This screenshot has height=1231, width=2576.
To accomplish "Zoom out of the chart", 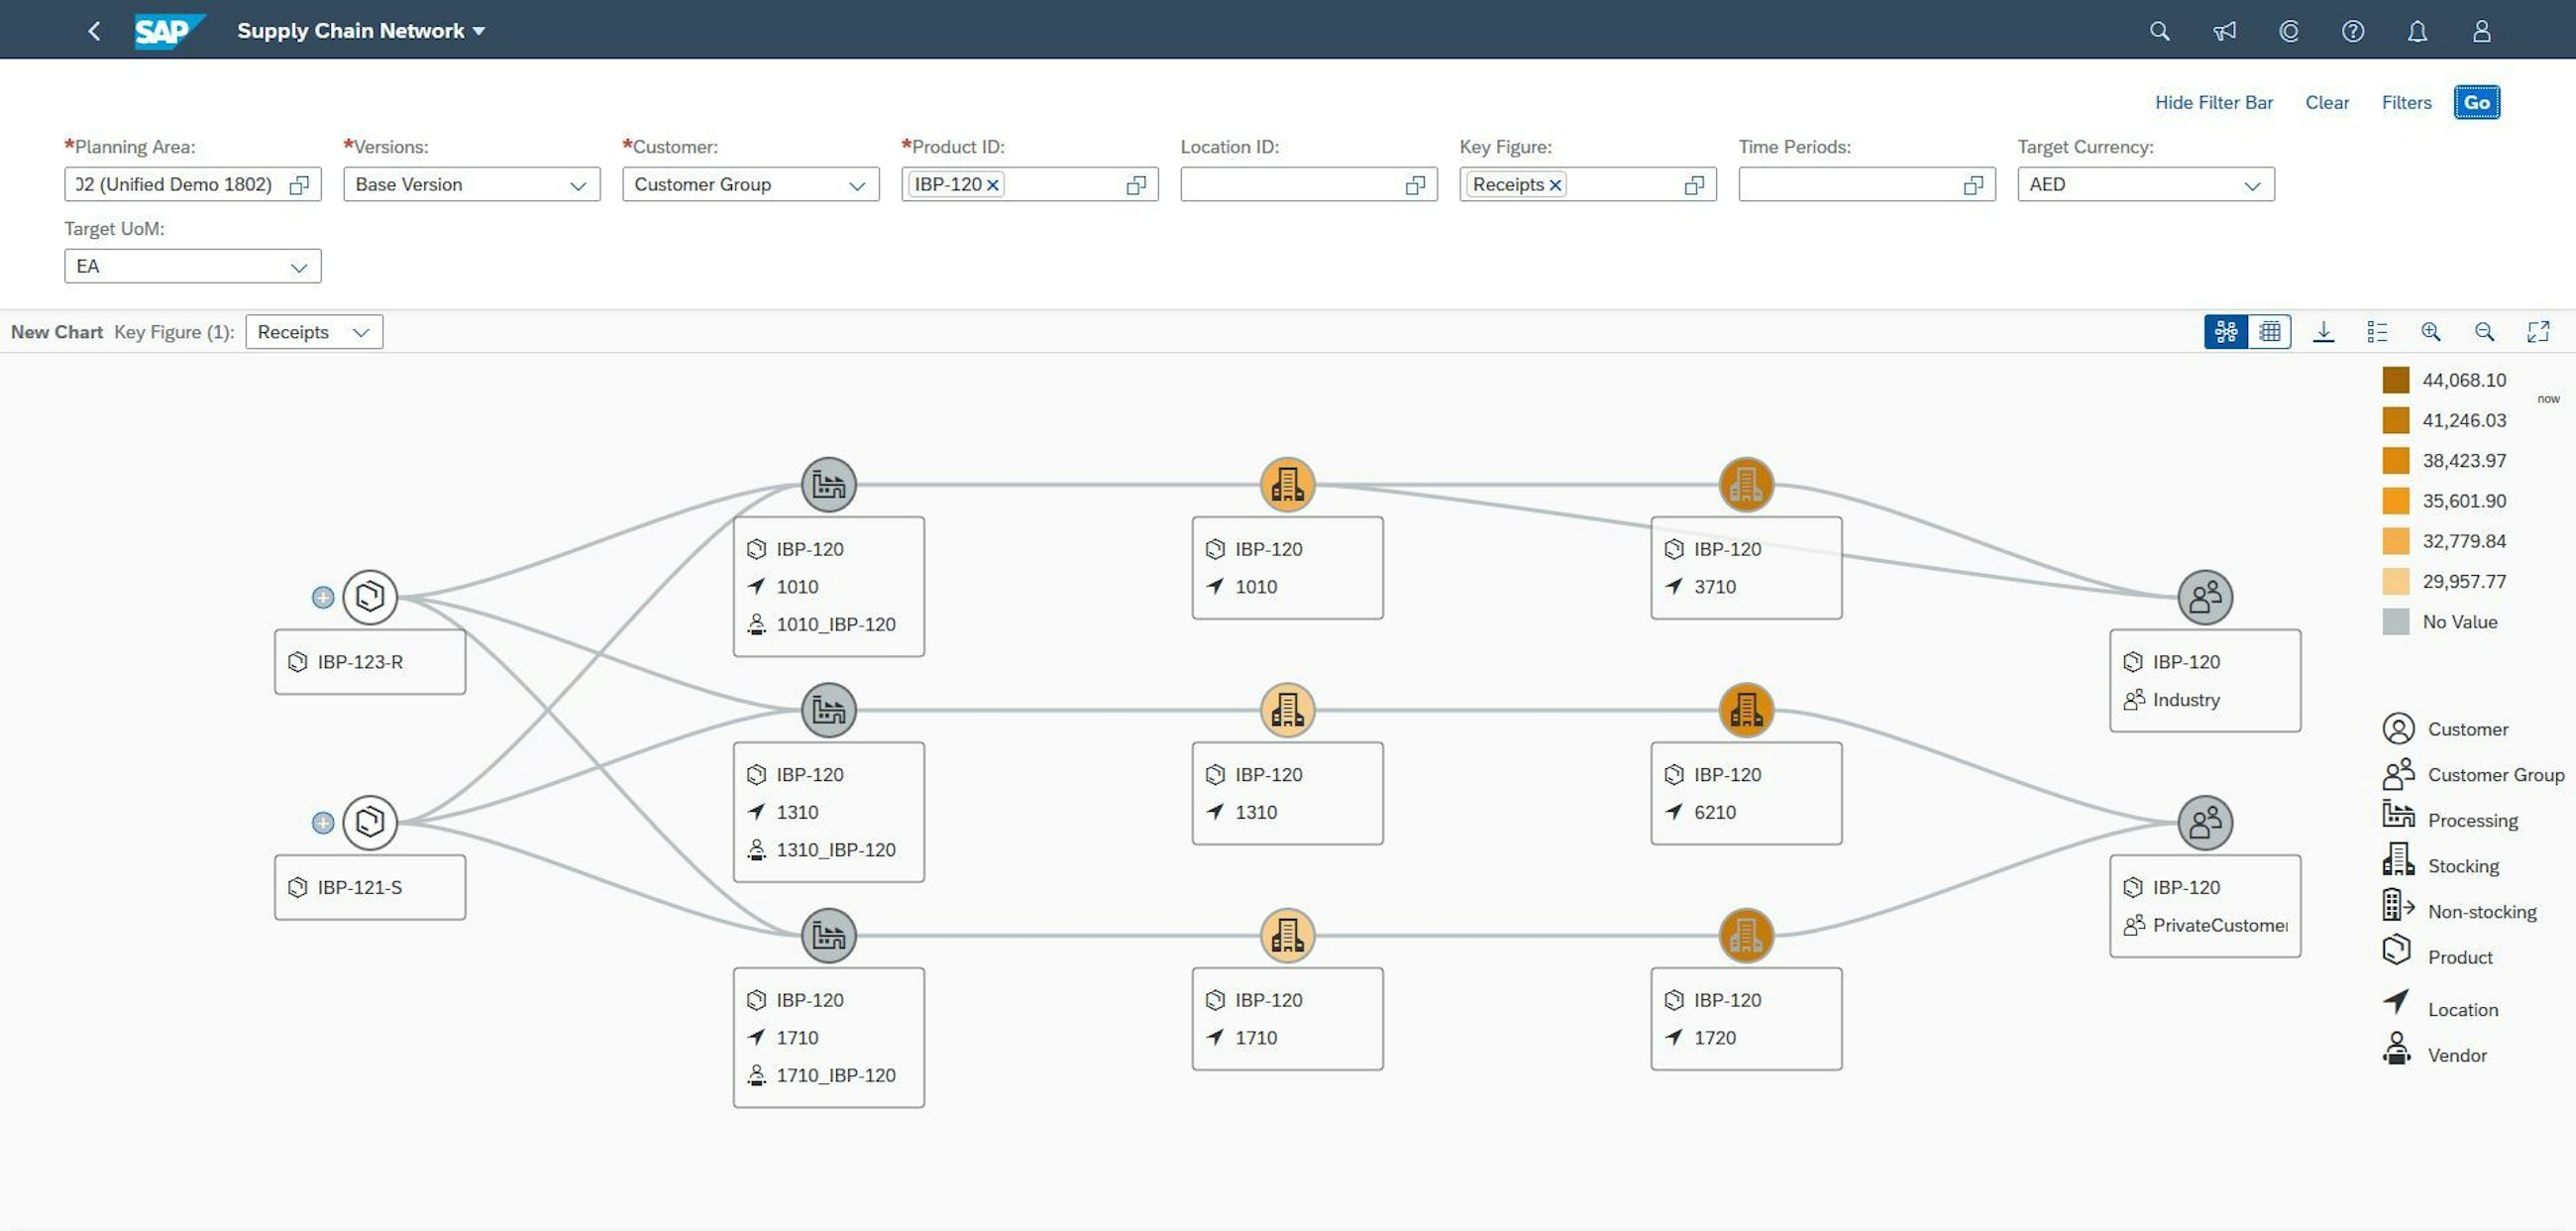I will point(2484,332).
